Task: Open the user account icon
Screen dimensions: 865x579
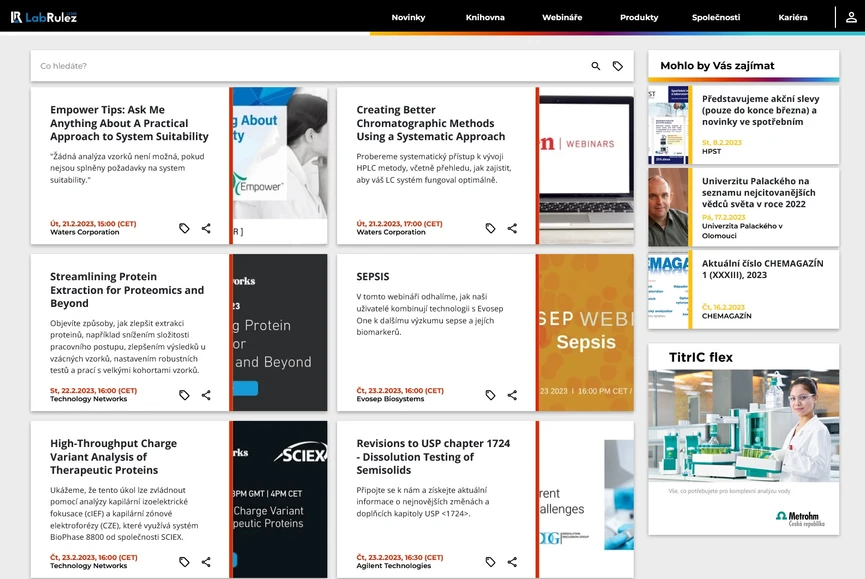Action: [851, 17]
